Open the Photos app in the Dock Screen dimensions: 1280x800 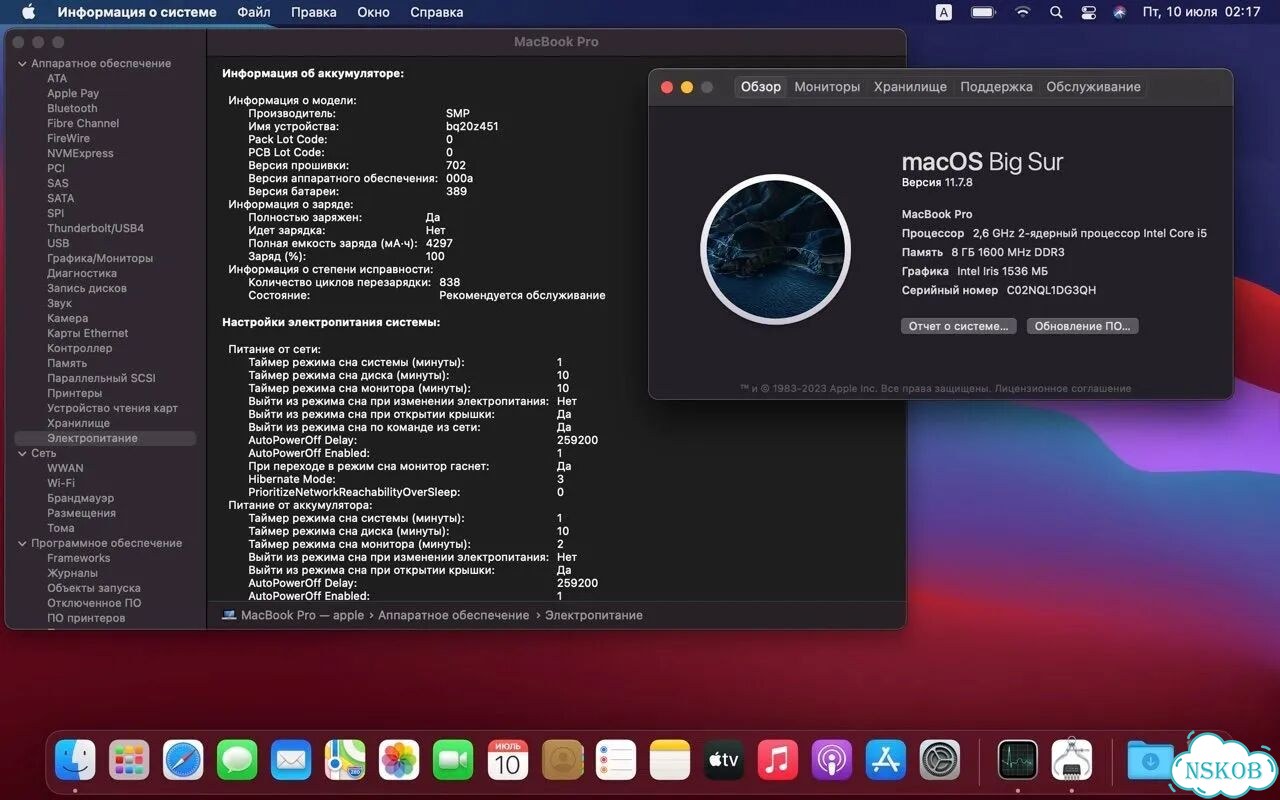pyautogui.click(x=399, y=760)
